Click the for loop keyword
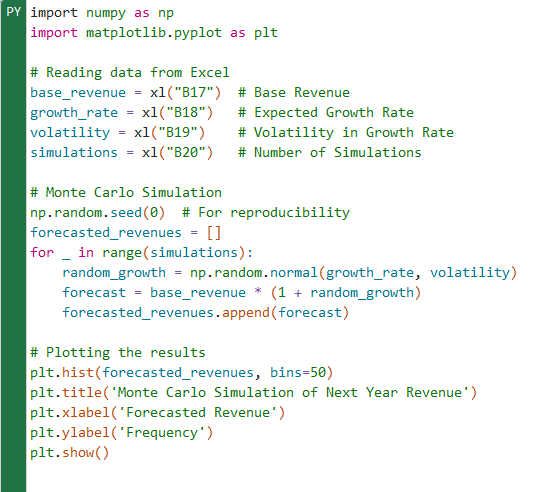The width and height of the screenshot is (534, 492). tap(42, 253)
